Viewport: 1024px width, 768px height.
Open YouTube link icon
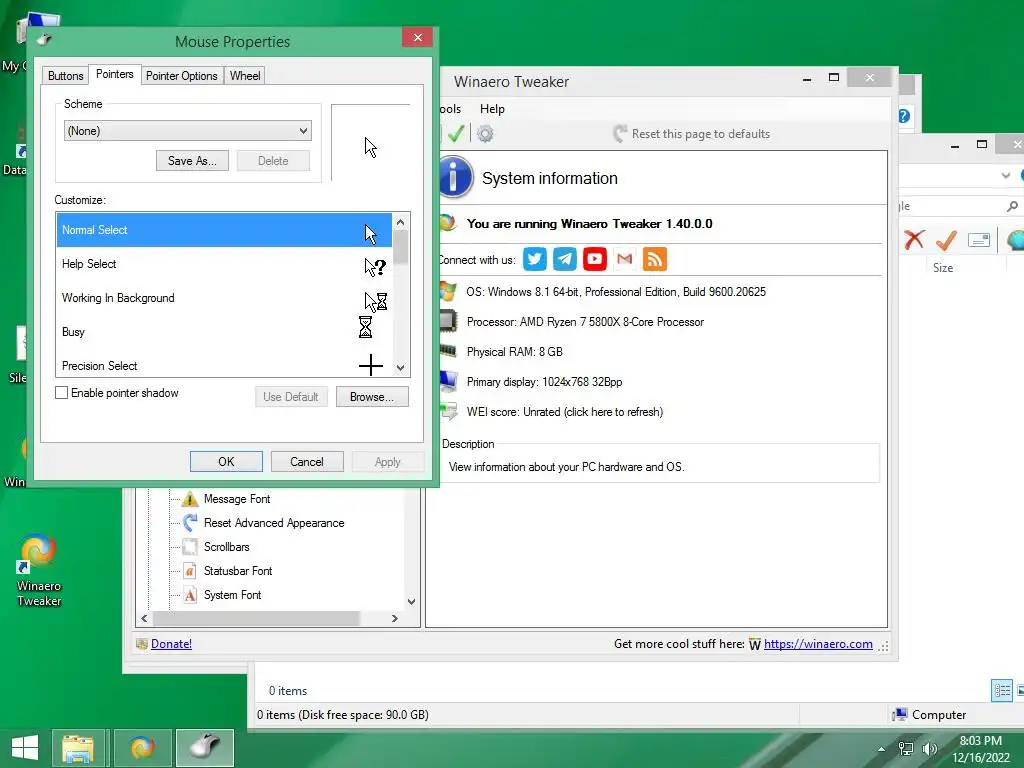tap(594, 259)
